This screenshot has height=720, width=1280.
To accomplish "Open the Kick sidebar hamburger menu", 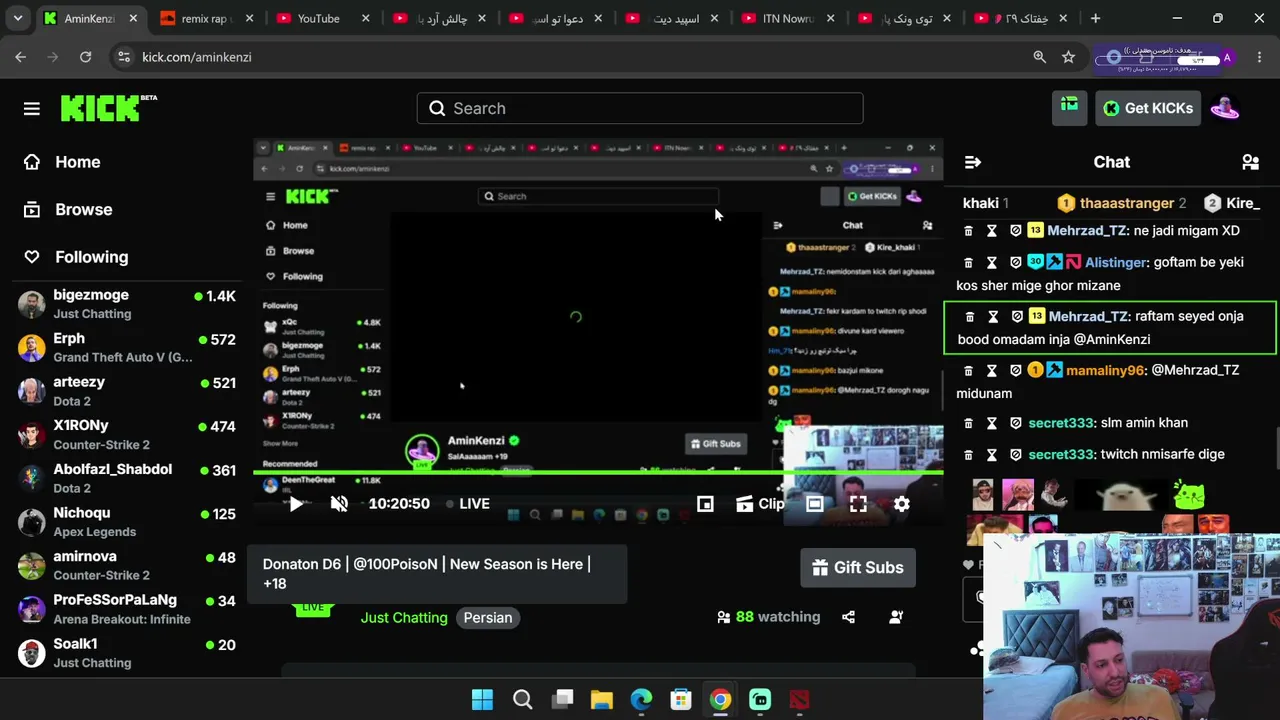I will (x=32, y=108).
